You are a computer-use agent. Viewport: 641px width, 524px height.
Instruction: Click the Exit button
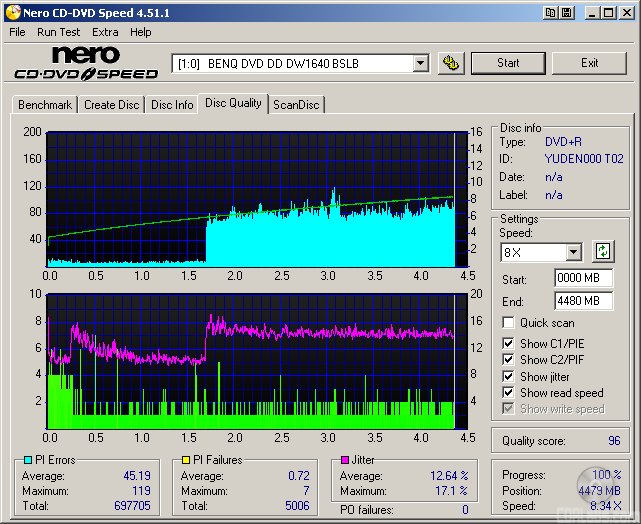(x=589, y=63)
